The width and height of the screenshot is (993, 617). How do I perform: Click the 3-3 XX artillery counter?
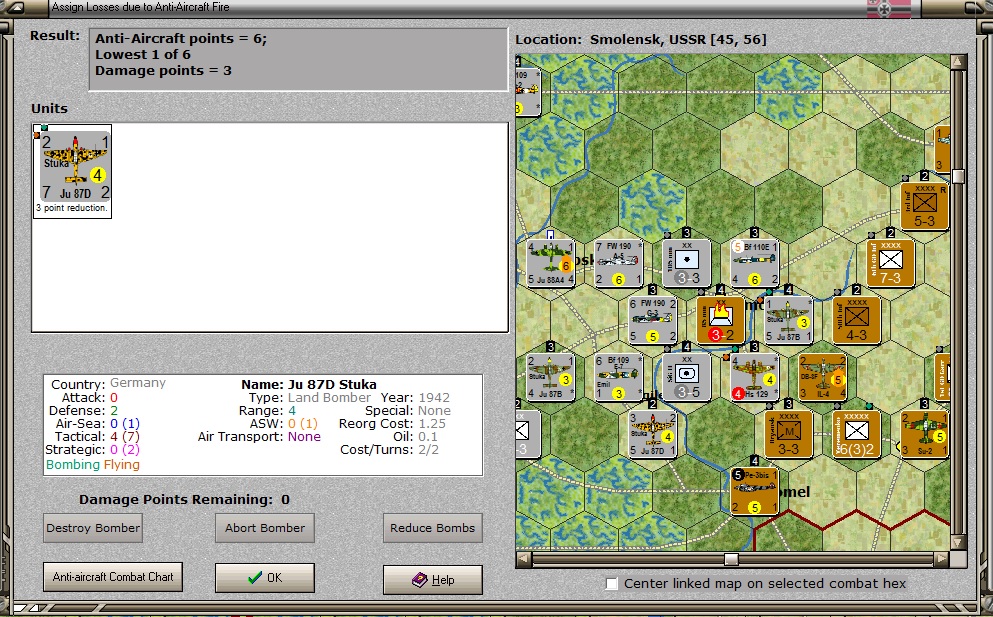pos(686,263)
